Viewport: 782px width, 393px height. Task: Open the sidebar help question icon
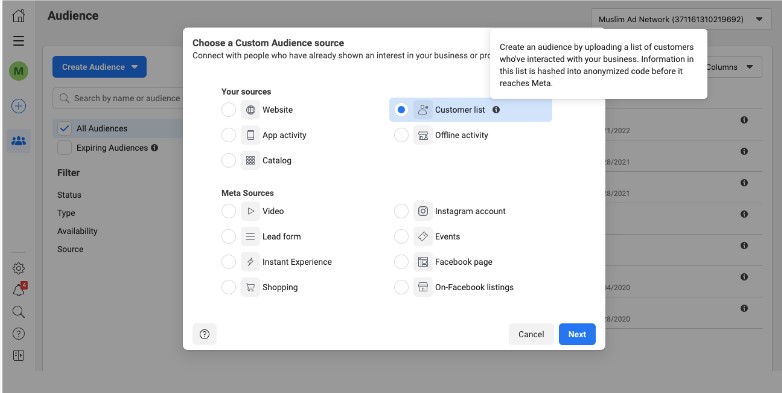tap(18, 334)
